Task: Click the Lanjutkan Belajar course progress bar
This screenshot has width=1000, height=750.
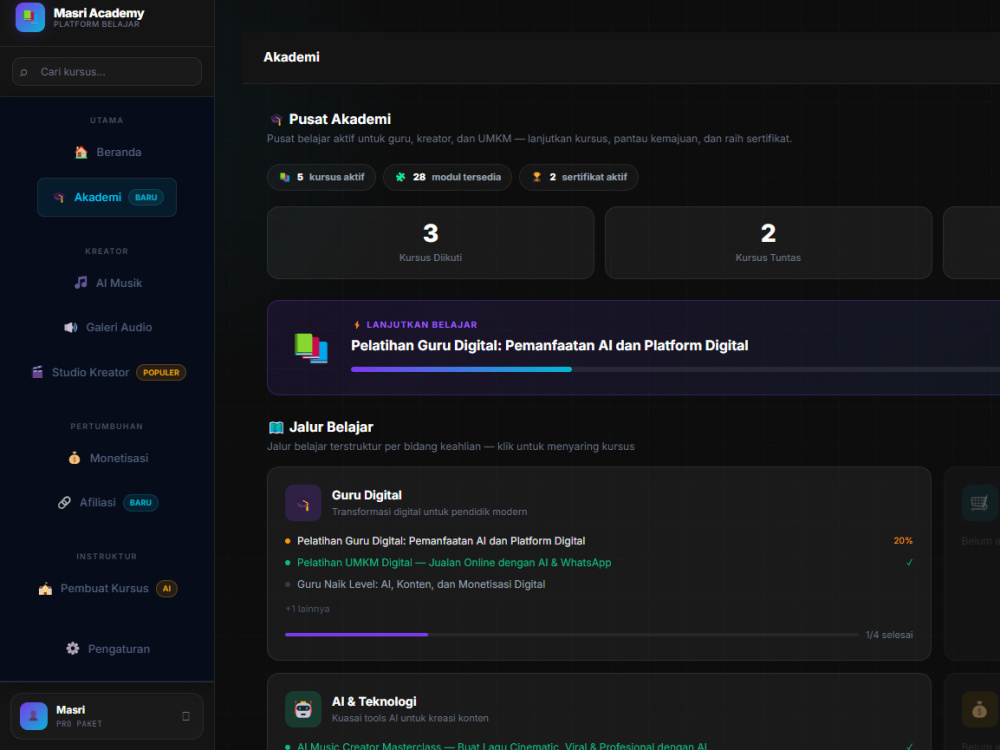Action: [675, 369]
